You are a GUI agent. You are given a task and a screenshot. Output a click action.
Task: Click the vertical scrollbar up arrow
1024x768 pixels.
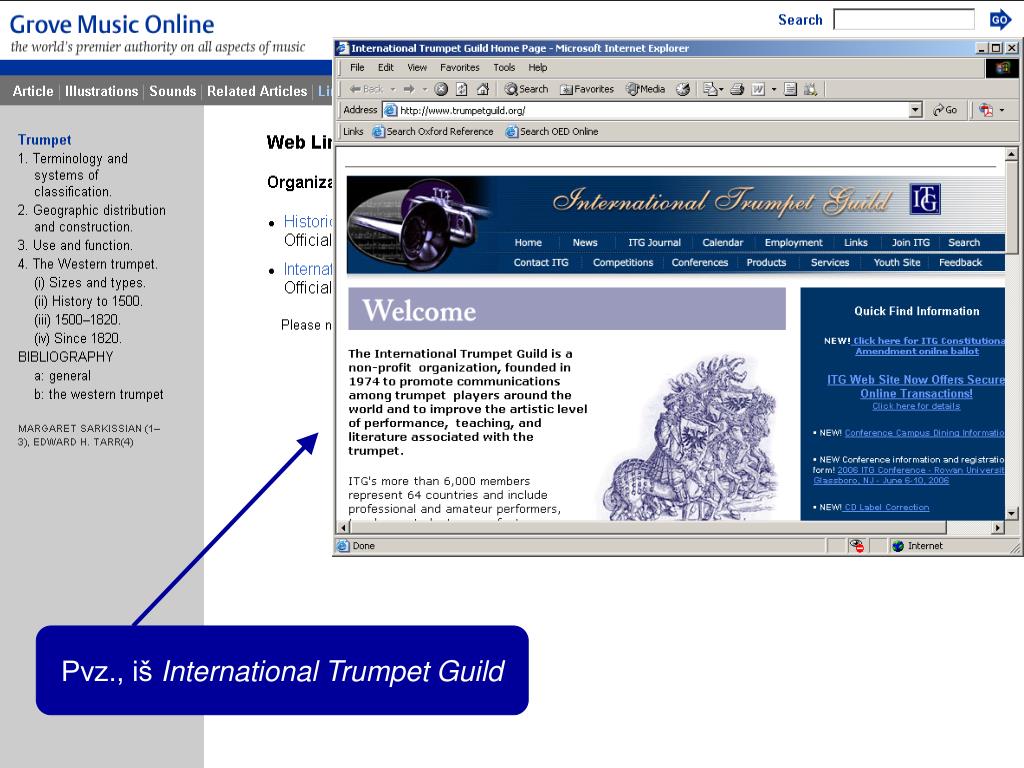1011,155
